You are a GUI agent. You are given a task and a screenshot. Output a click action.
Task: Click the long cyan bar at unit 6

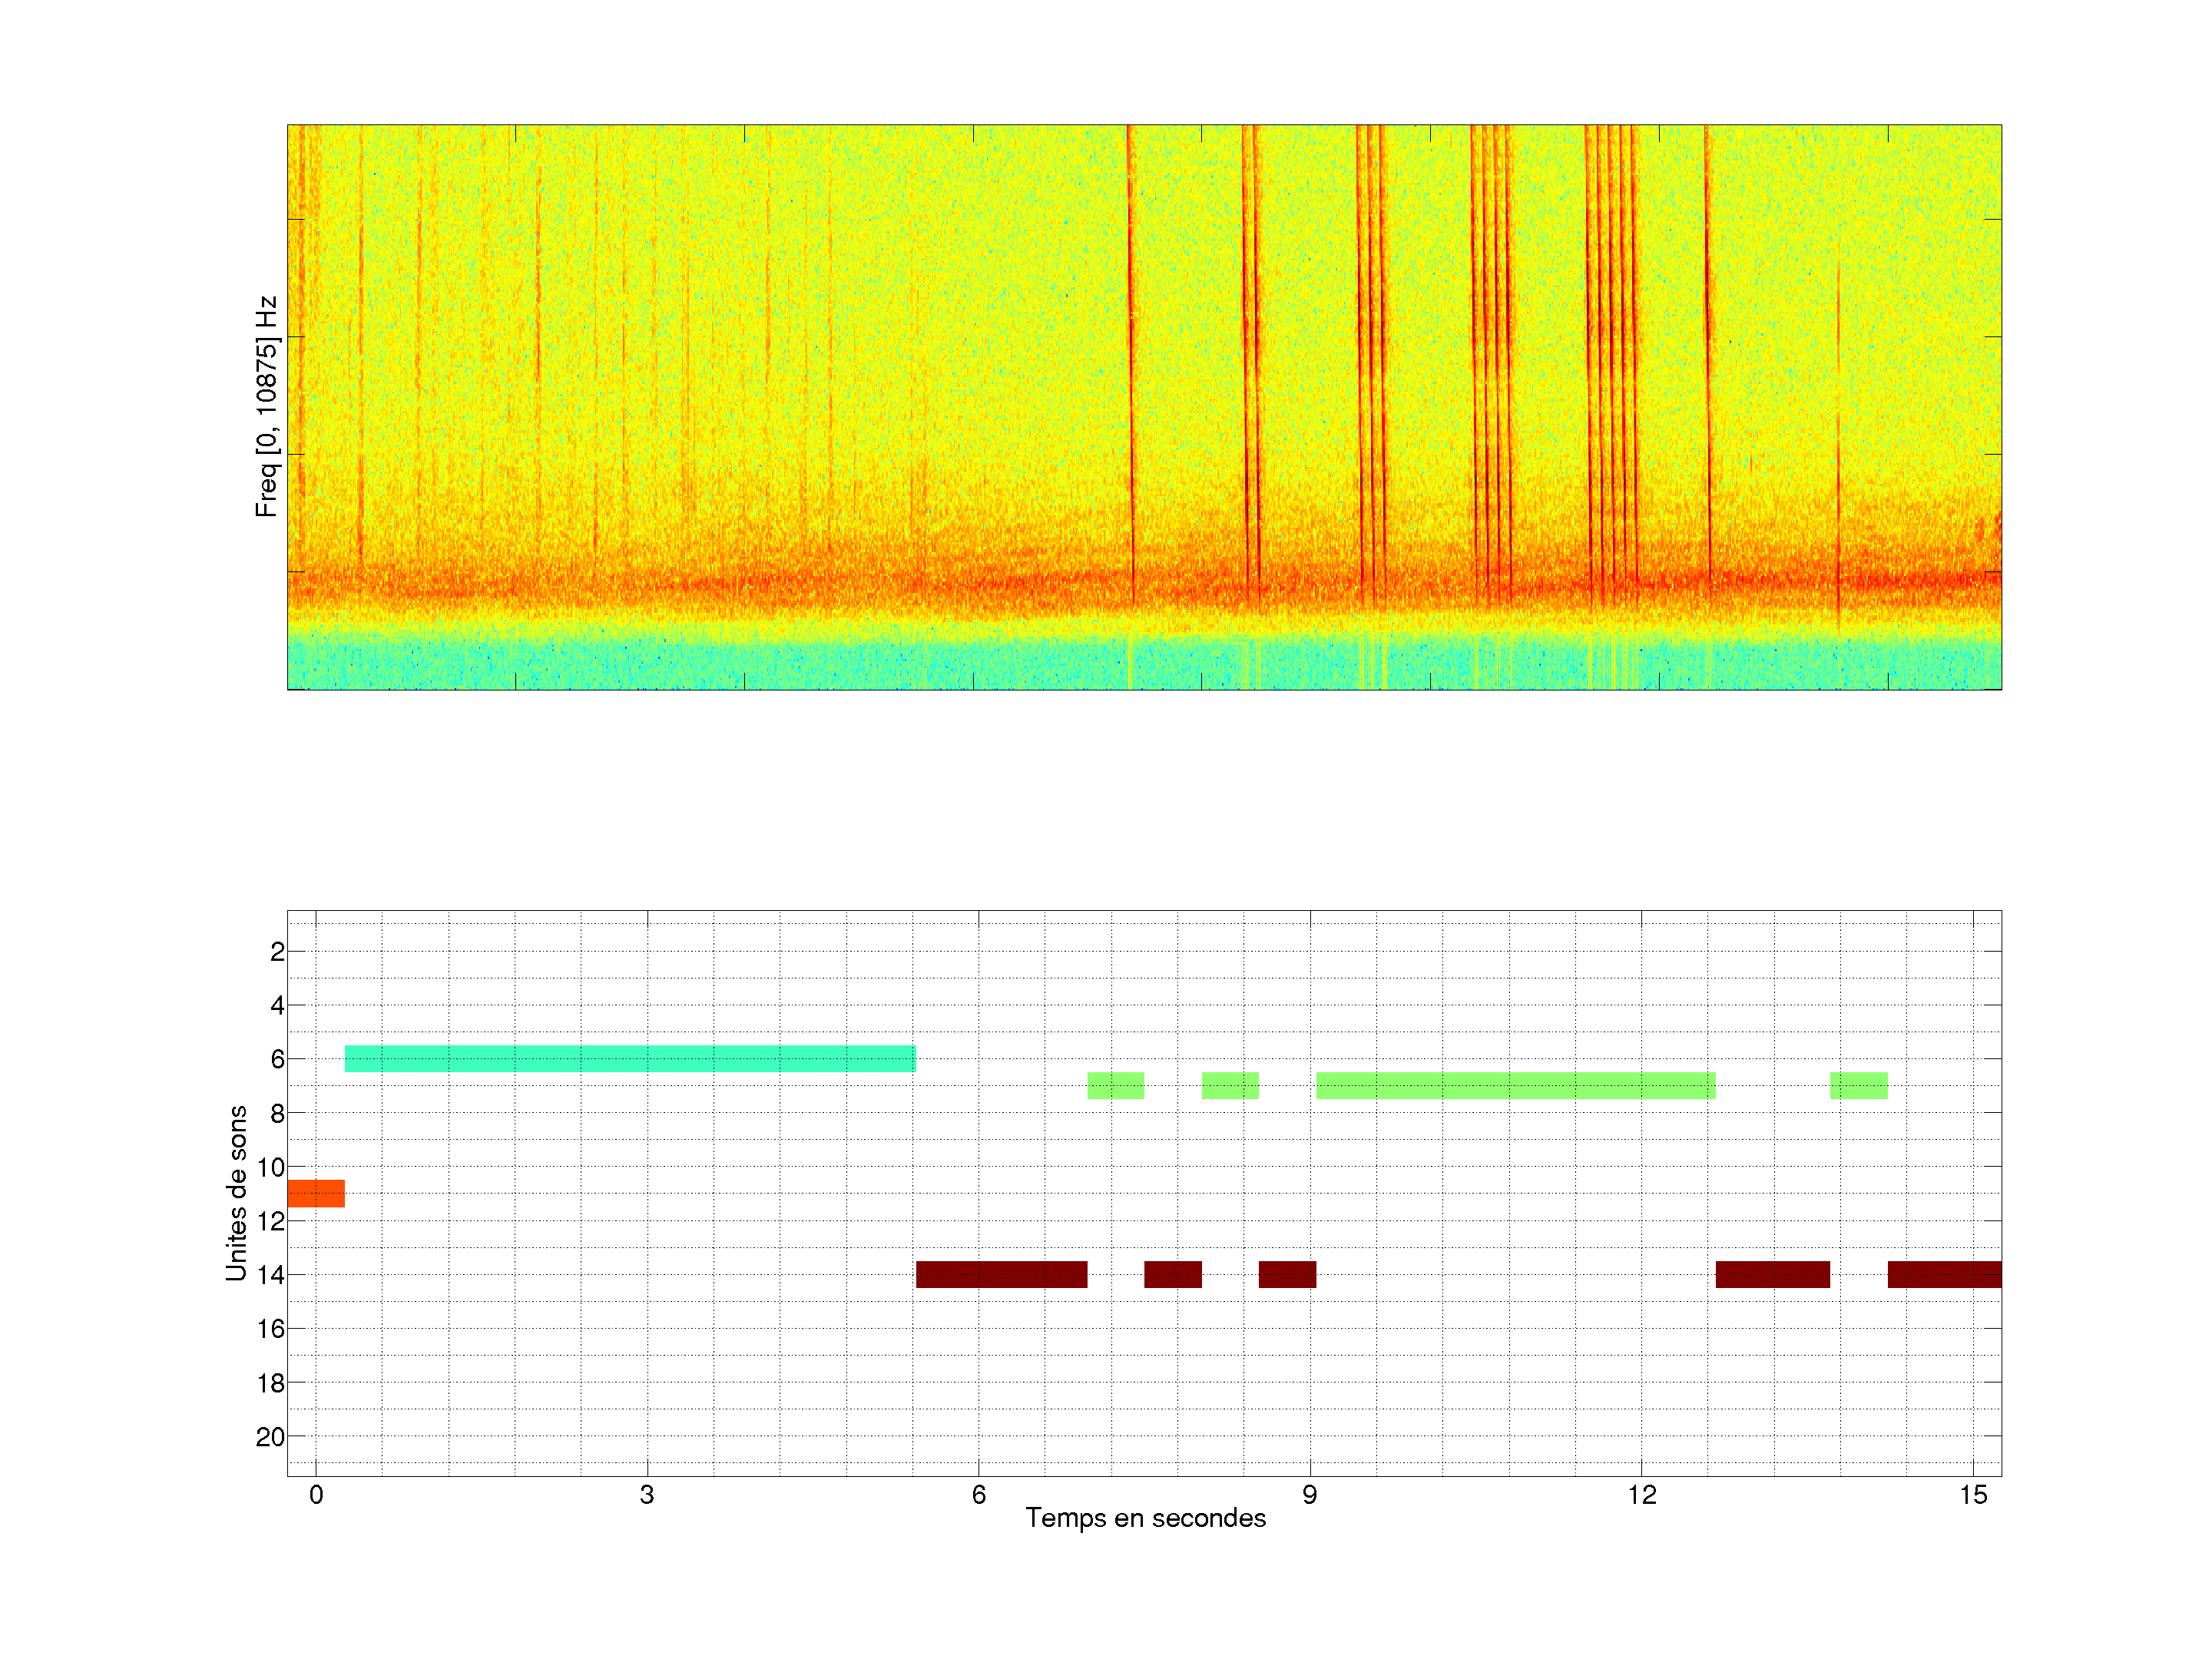(630, 1058)
